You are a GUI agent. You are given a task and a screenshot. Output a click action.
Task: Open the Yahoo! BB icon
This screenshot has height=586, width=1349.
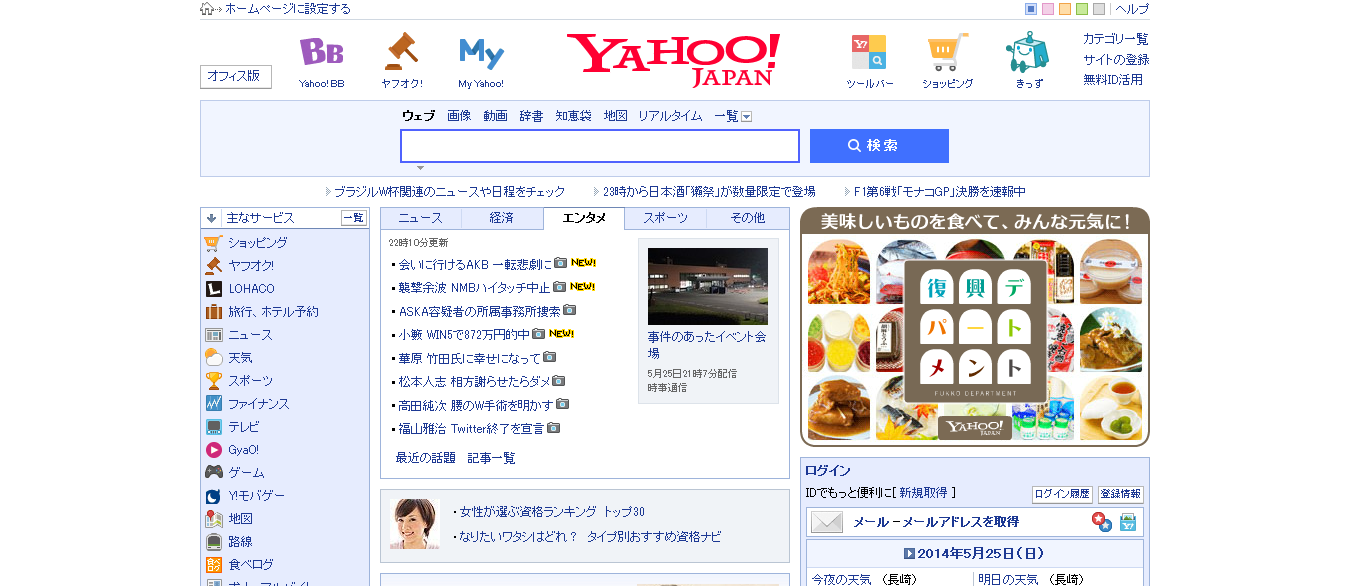pyautogui.click(x=321, y=52)
